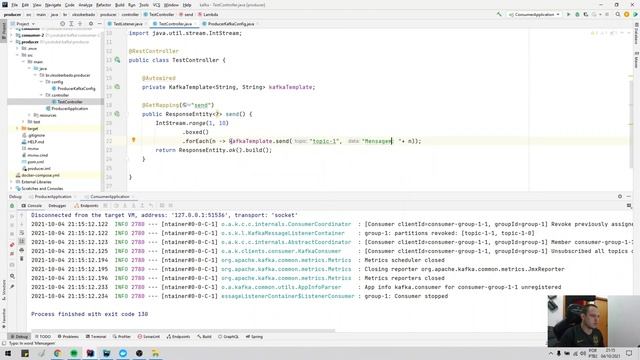This screenshot has height=360, width=640.
Task: Open IntelliJ IDEA from the taskbar
Action: click(x=90, y=353)
